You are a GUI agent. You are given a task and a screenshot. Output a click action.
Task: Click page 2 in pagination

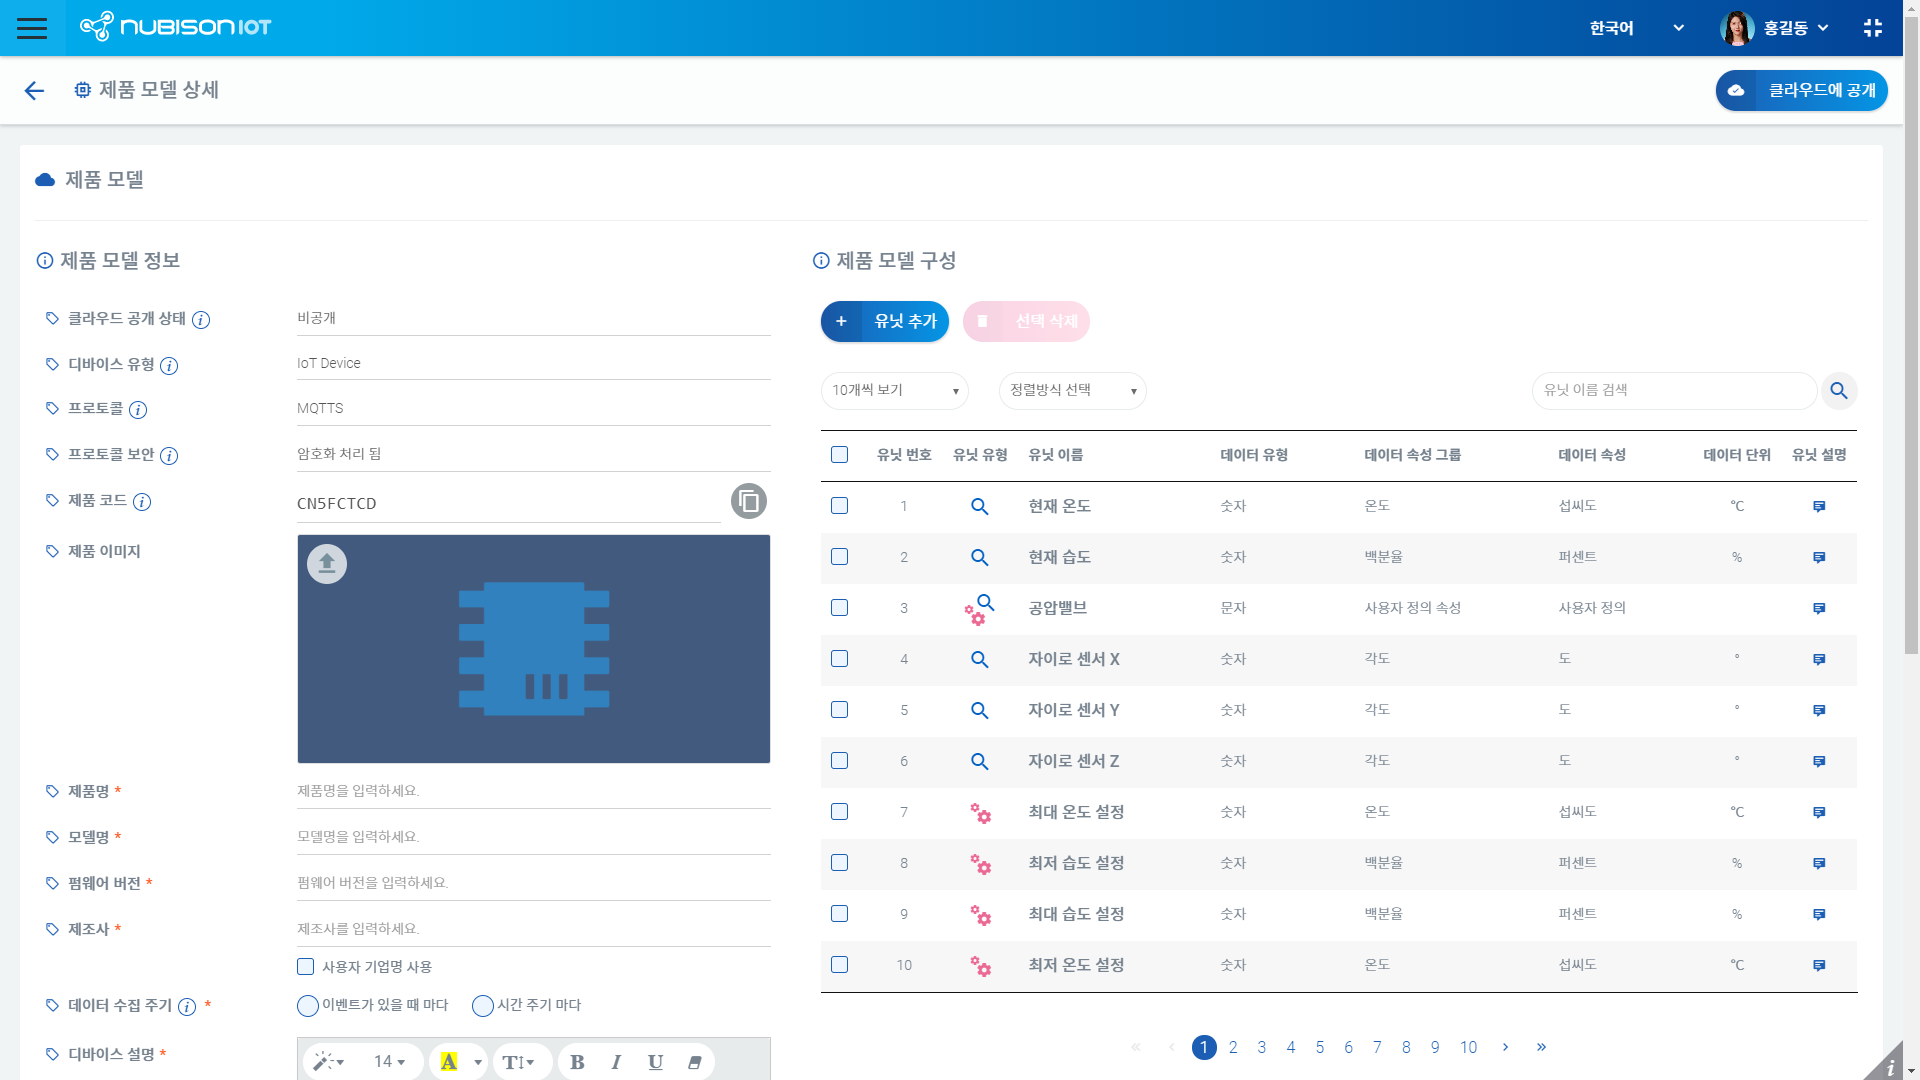[x=1233, y=1047]
